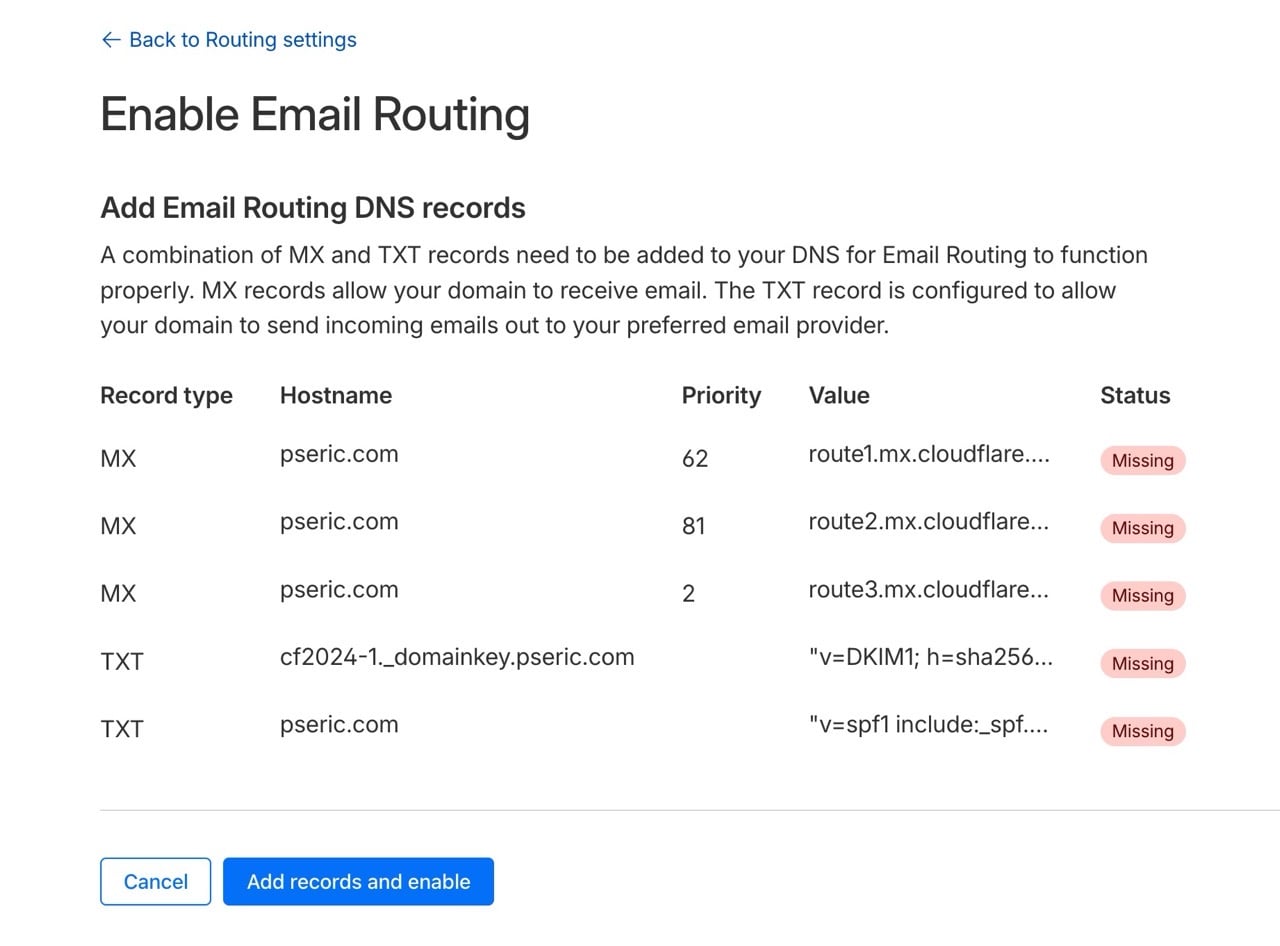Click Add records and enable
This screenshot has height=946, width=1280.
359,881
